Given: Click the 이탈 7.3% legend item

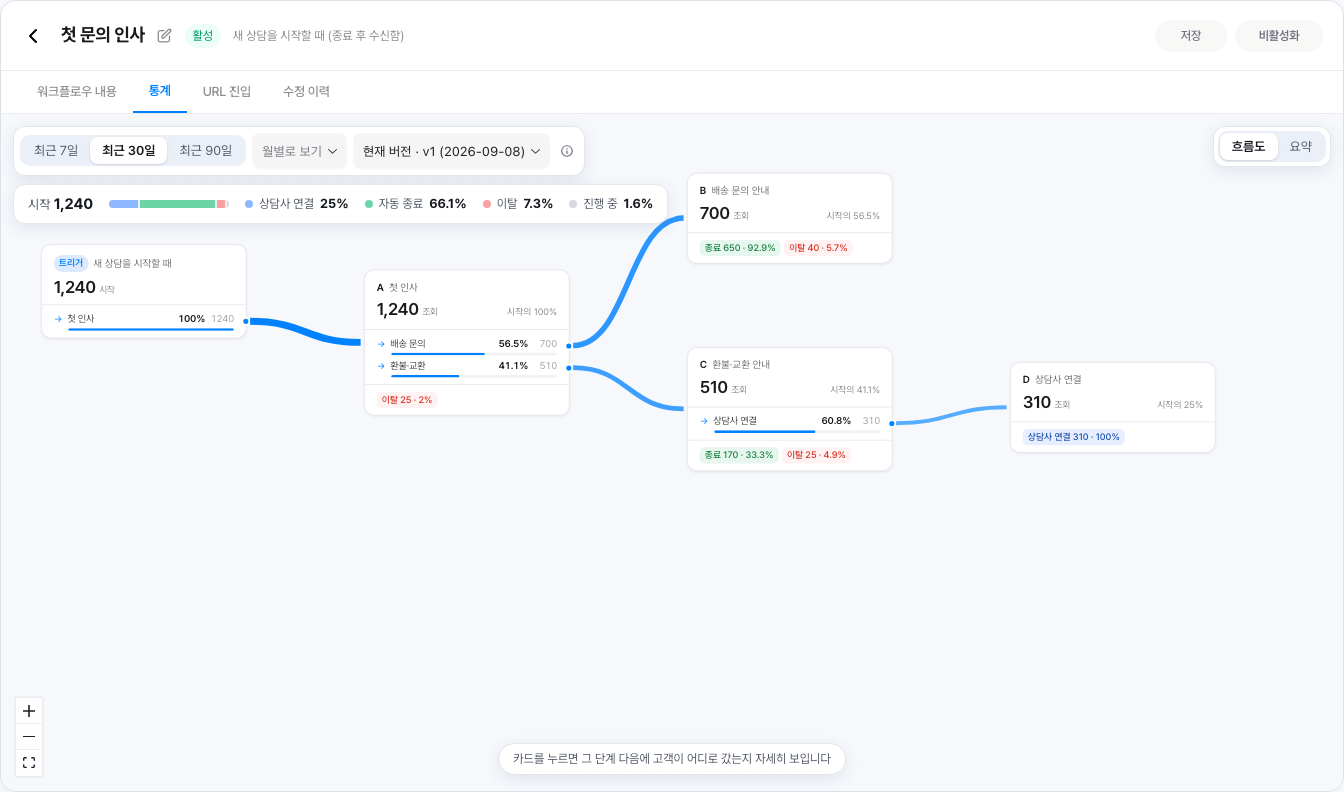Looking at the screenshot, I should [517, 204].
